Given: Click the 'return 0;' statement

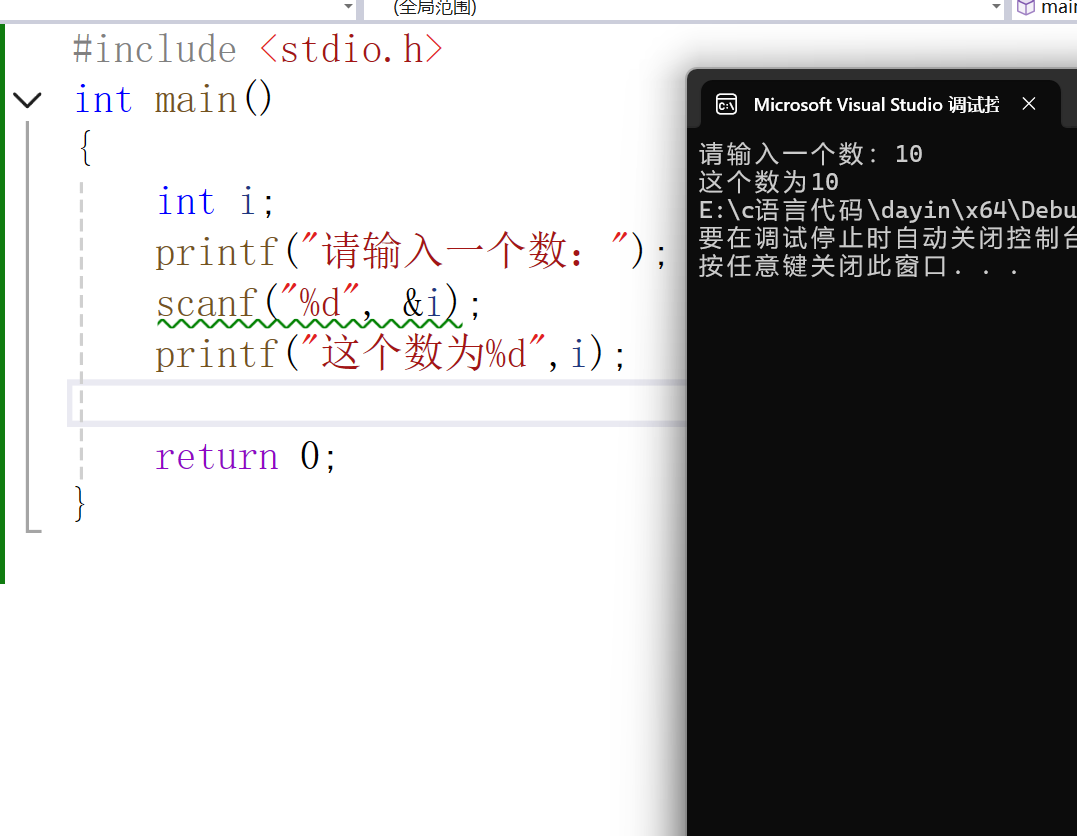Looking at the screenshot, I should click(245, 456).
